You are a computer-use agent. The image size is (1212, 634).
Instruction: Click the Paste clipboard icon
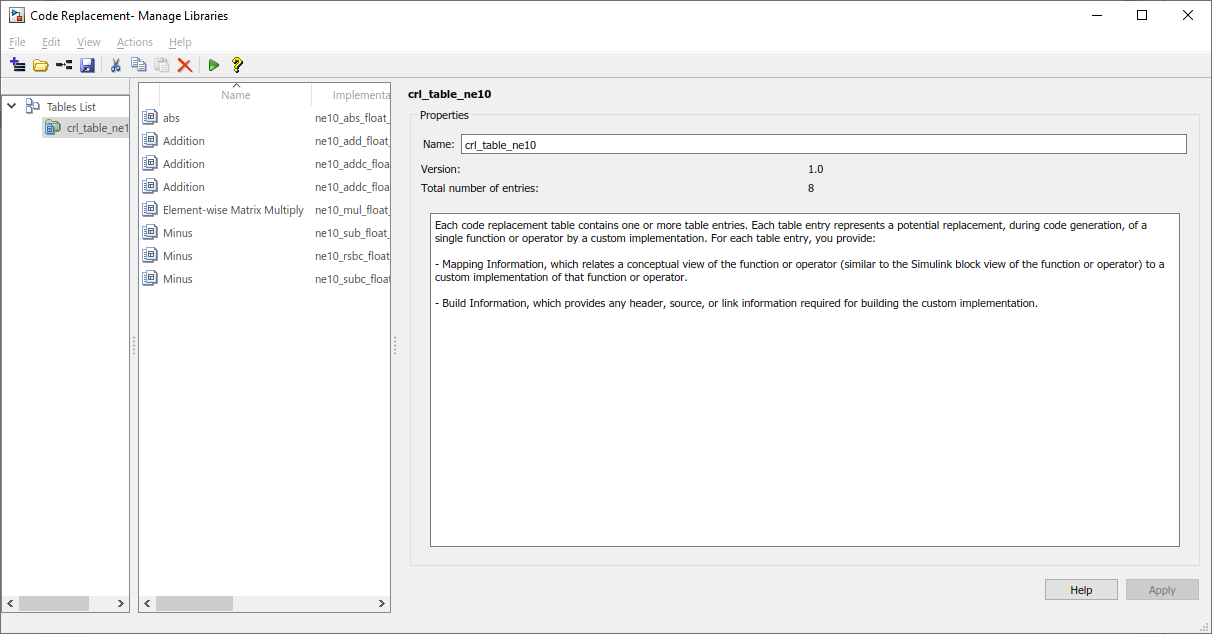tap(161, 65)
